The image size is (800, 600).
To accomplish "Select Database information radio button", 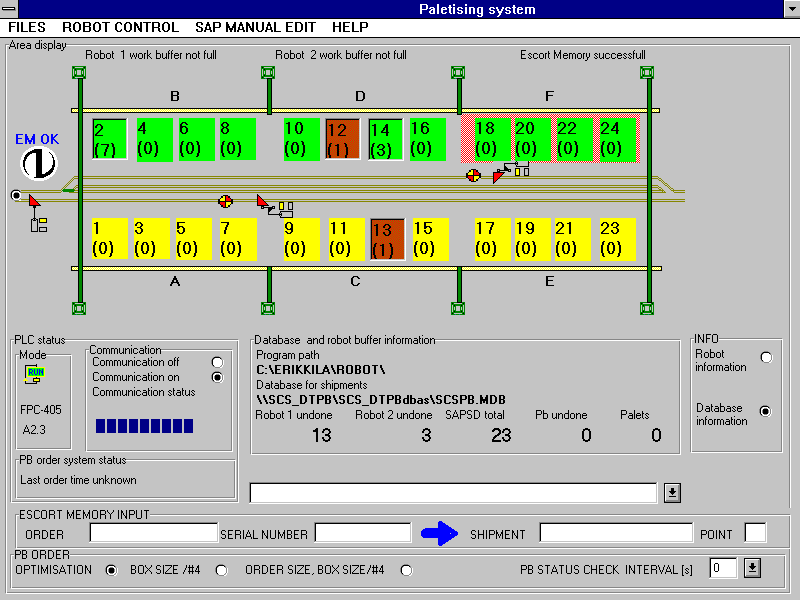I will (765, 411).
